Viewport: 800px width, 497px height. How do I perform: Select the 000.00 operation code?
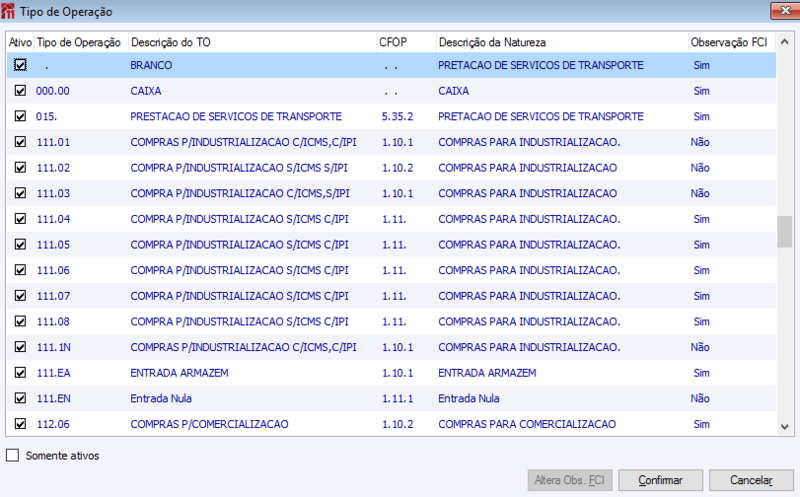tap(53, 91)
